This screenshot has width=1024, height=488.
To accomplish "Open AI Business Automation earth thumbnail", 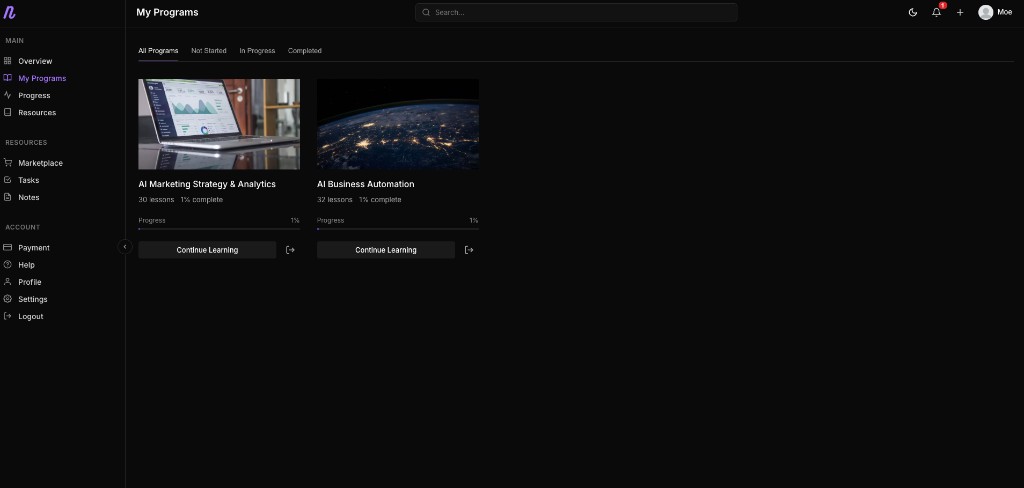I will point(398,124).
